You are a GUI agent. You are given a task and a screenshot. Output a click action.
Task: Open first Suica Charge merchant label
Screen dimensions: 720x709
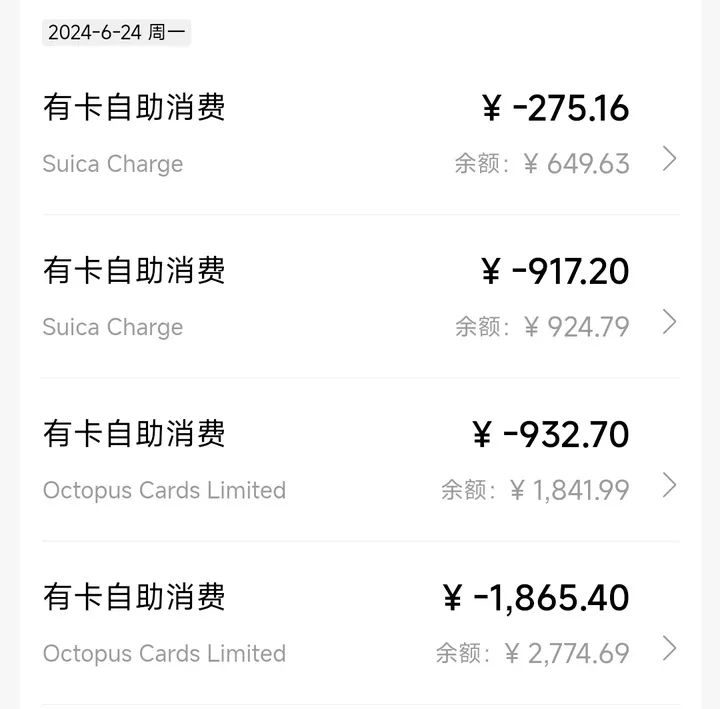point(112,164)
